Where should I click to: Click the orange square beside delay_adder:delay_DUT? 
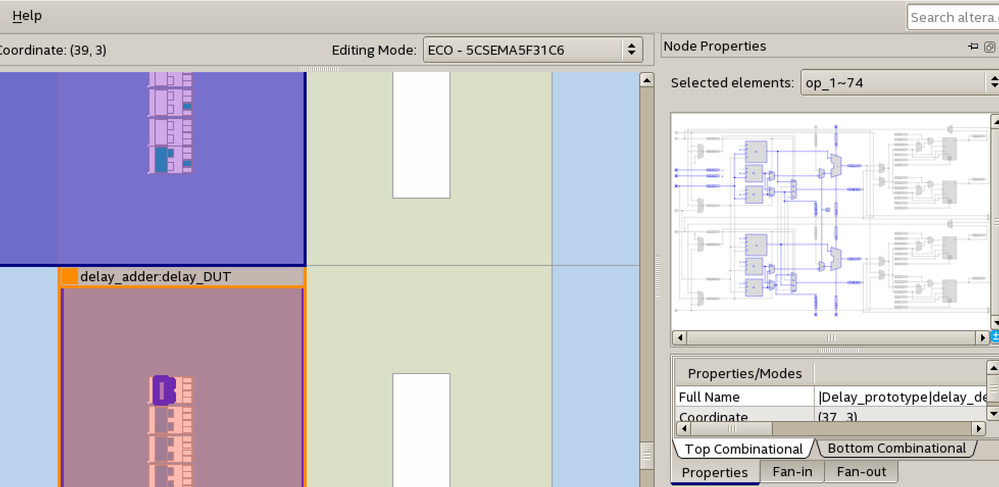[69, 277]
